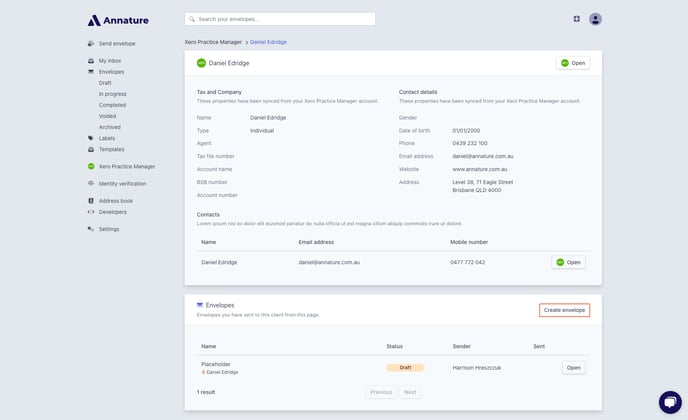Click the 1 result text
This screenshot has height=420, width=688.
[206, 392]
